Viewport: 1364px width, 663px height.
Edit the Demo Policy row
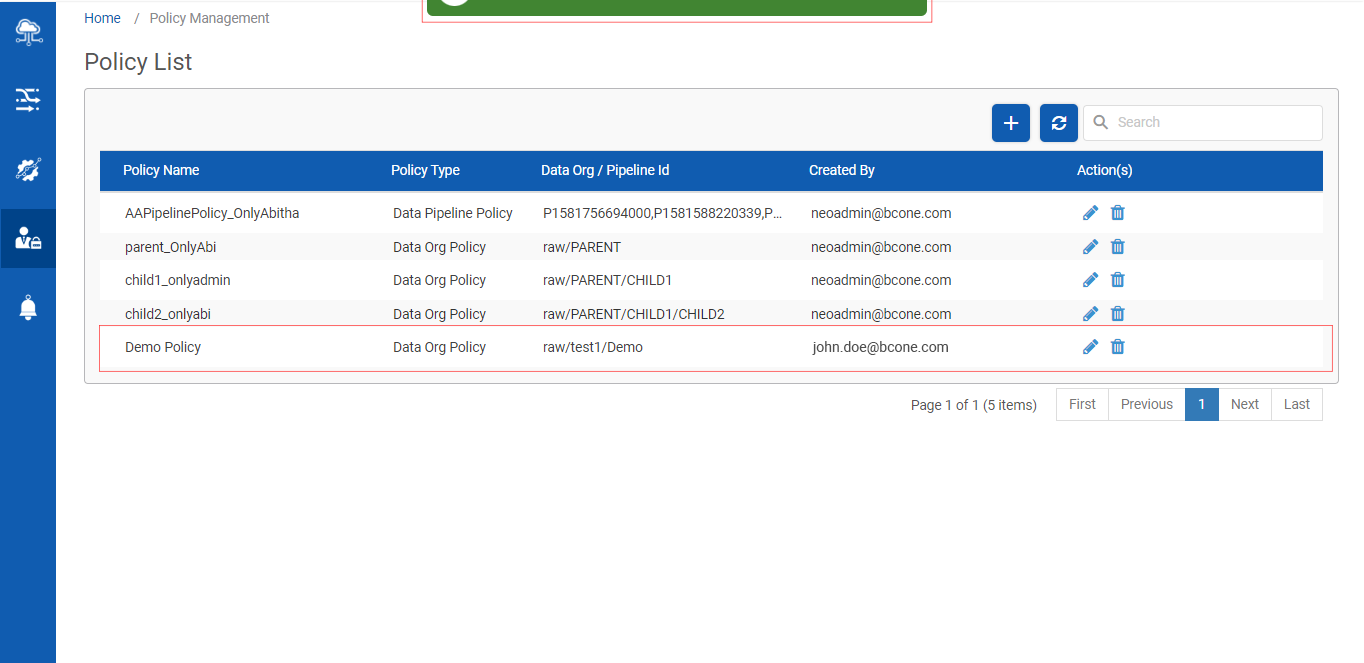point(1090,347)
